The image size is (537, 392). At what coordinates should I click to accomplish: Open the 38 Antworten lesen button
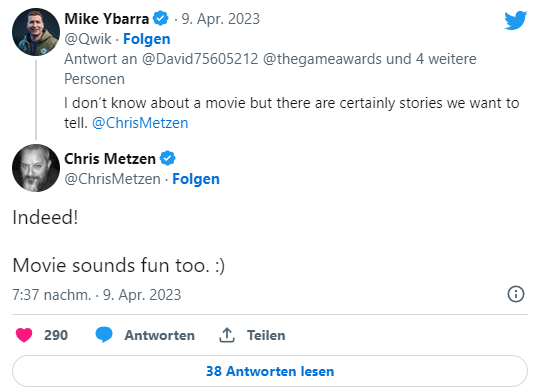pos(270,371)
